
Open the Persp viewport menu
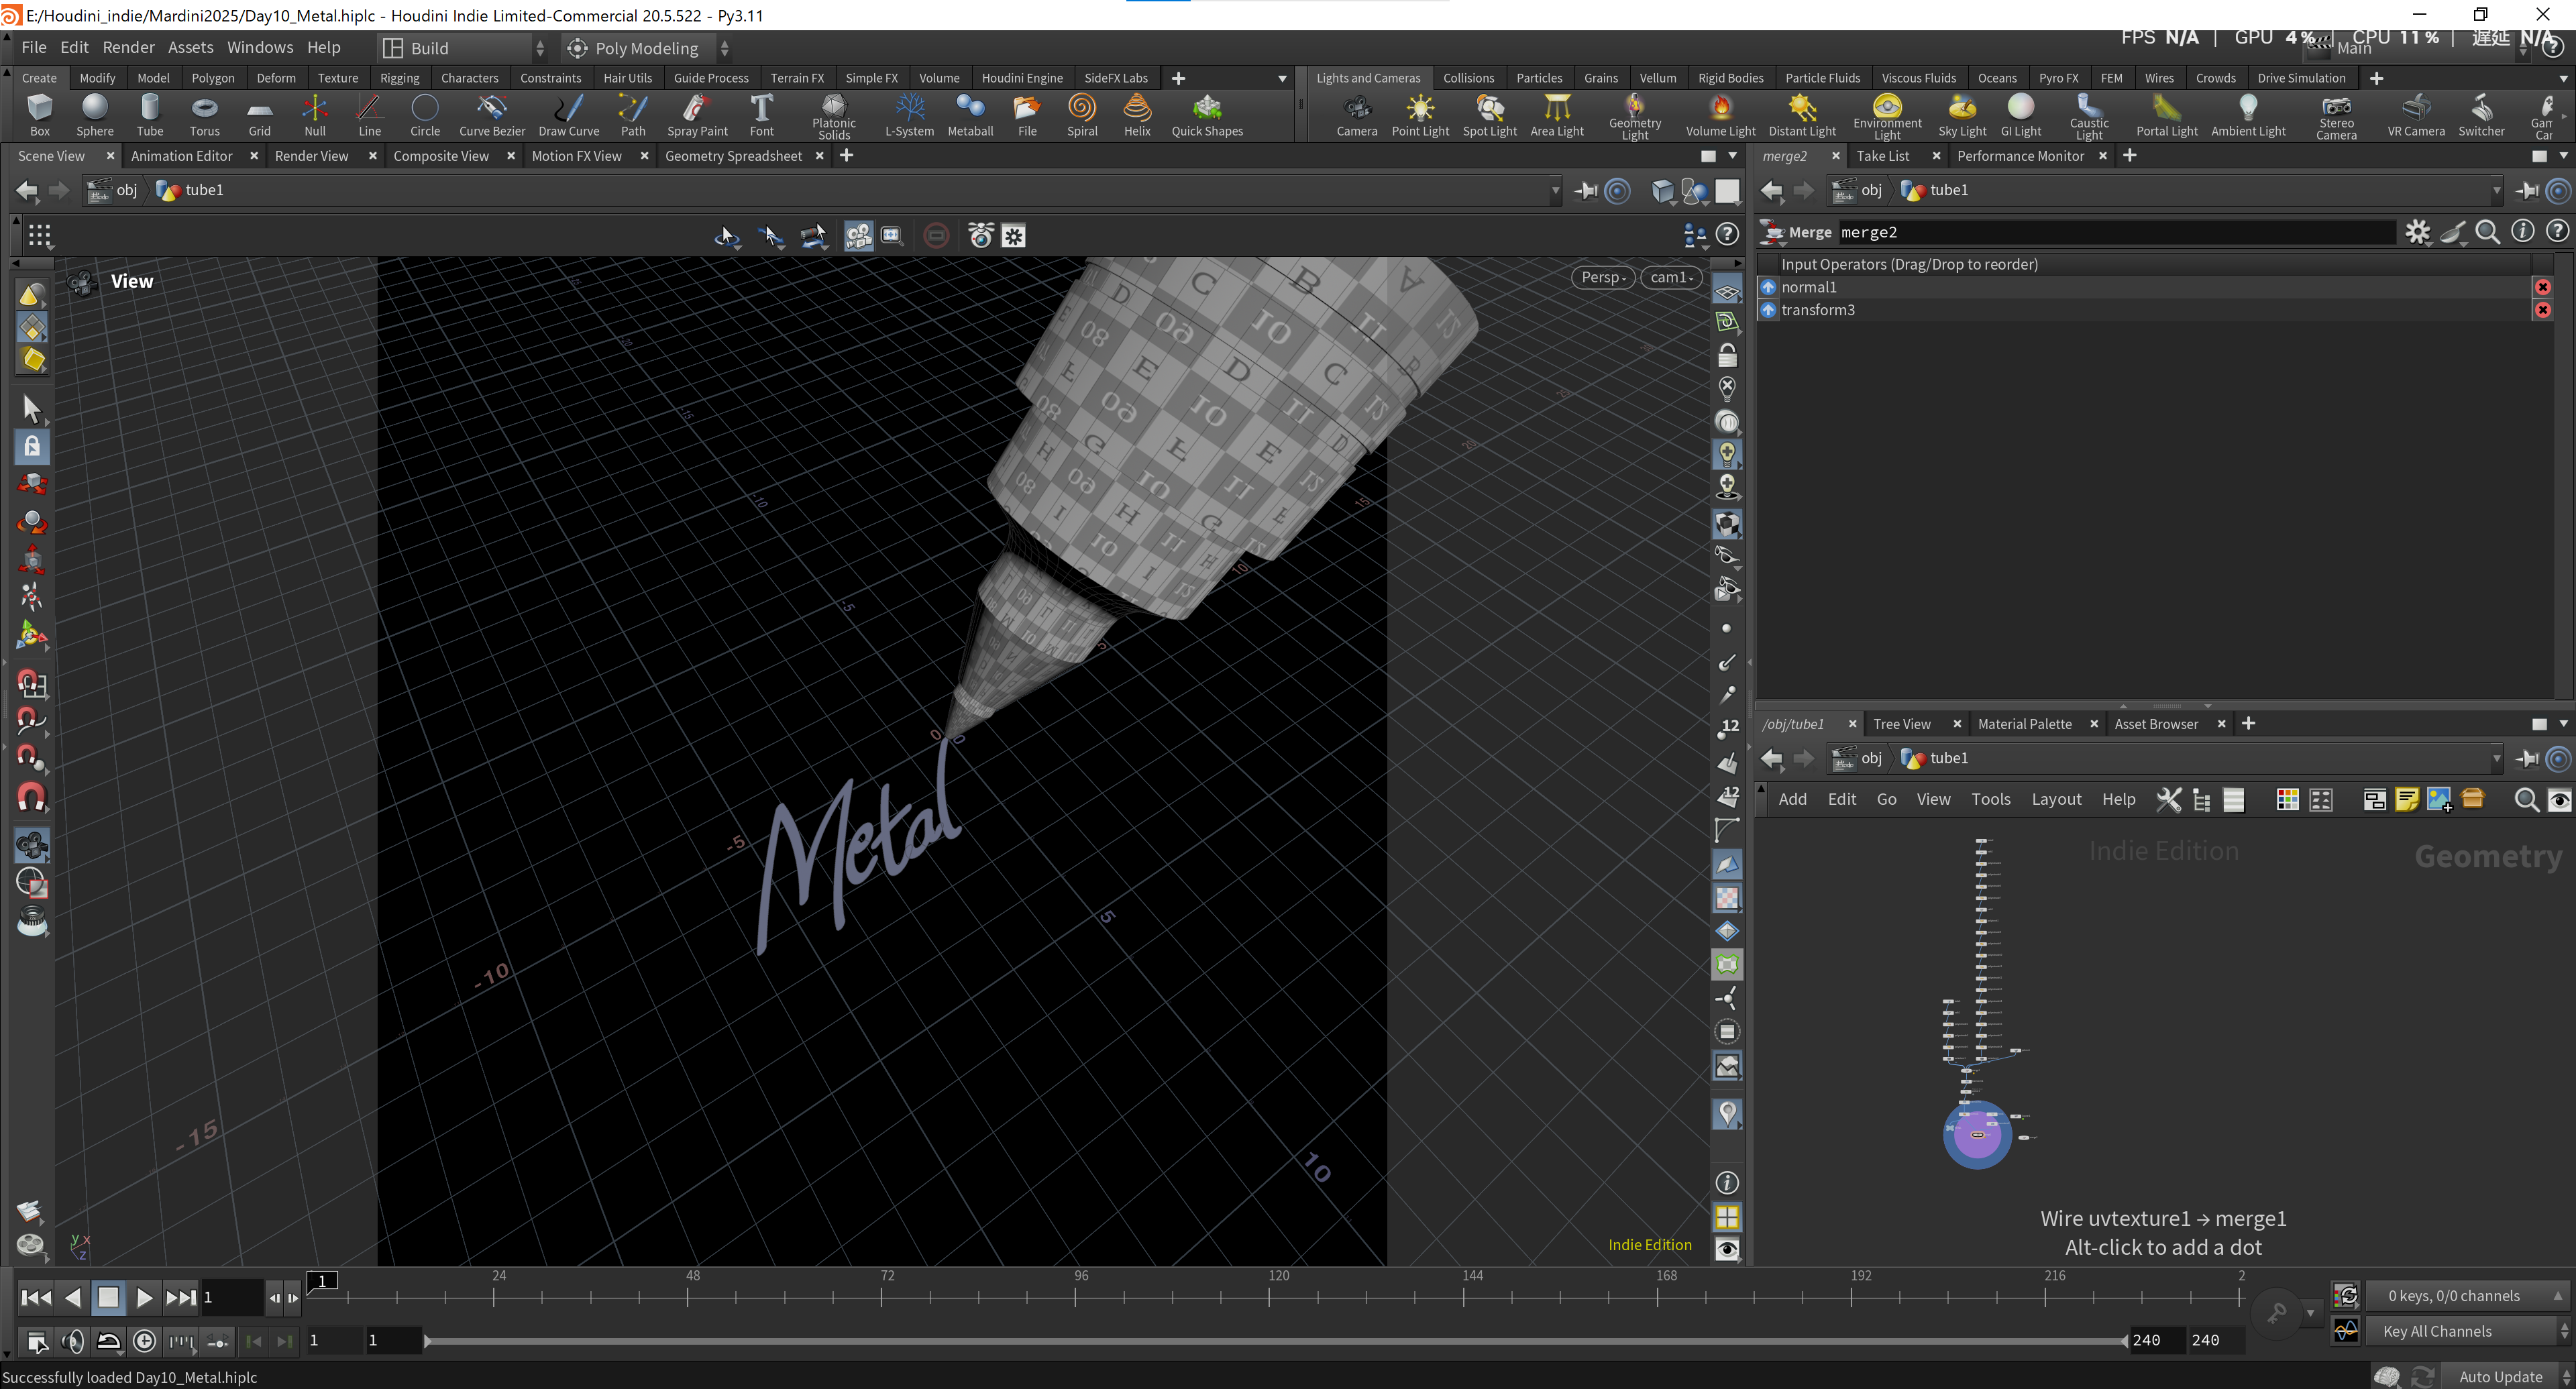tap(1603, 277)
